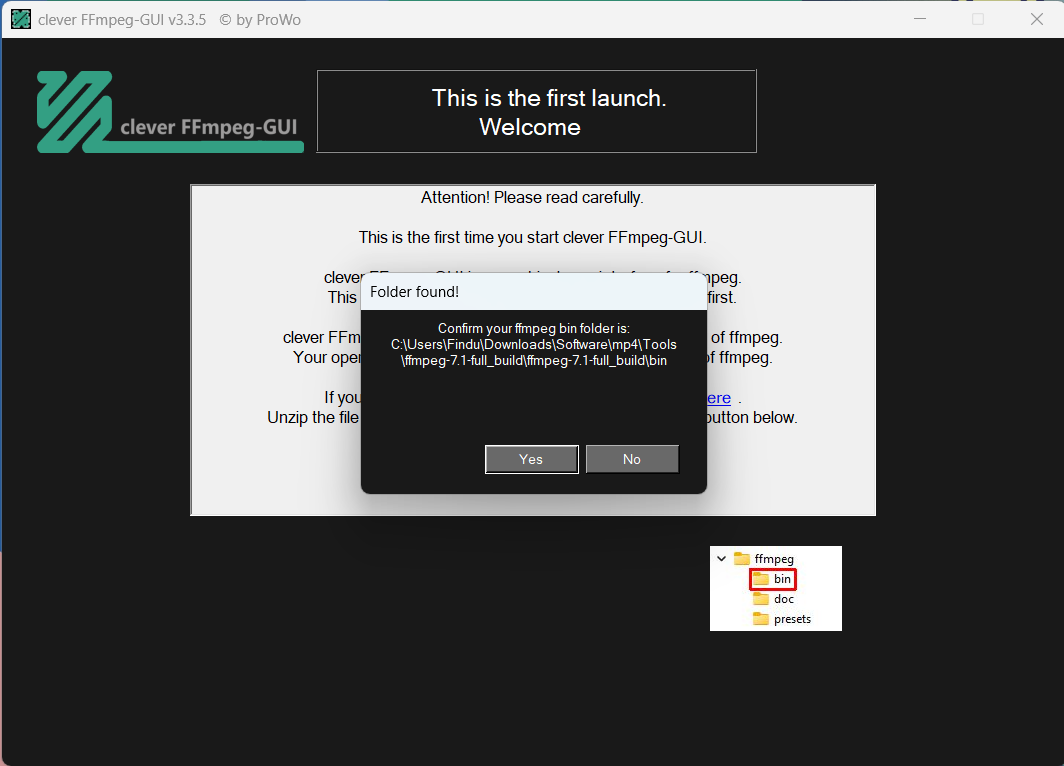This screenshot has width=1064, height=766.
Task: Click the app icon in the title bar
Action: 21,19
